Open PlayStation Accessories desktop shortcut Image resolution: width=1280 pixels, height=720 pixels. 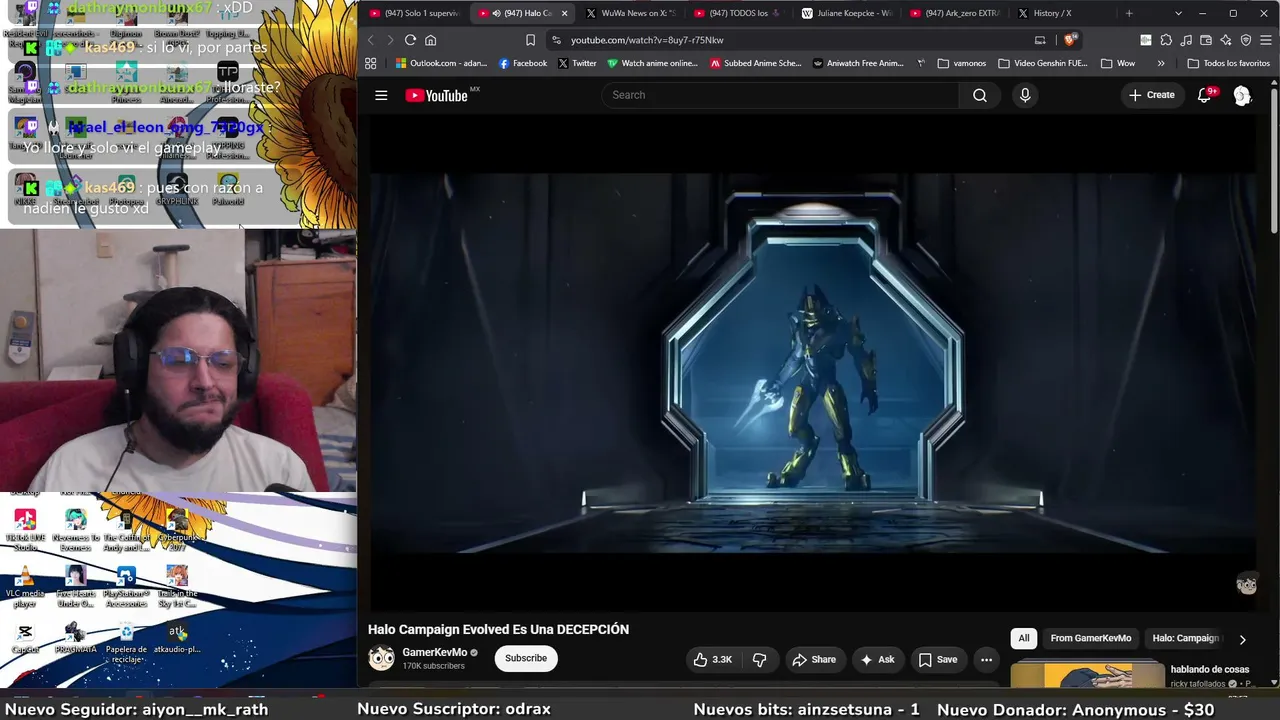pos(126,585)
